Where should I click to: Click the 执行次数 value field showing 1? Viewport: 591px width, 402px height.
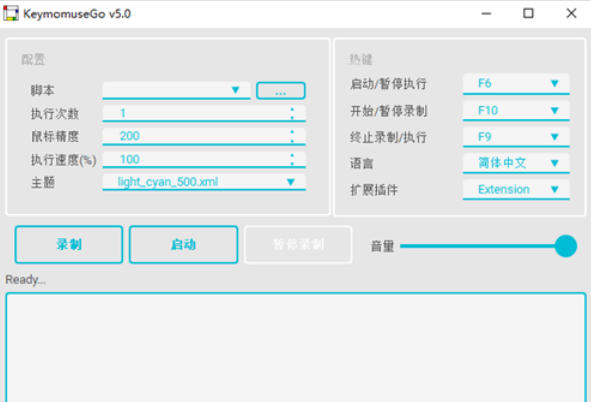click(204, 113)
